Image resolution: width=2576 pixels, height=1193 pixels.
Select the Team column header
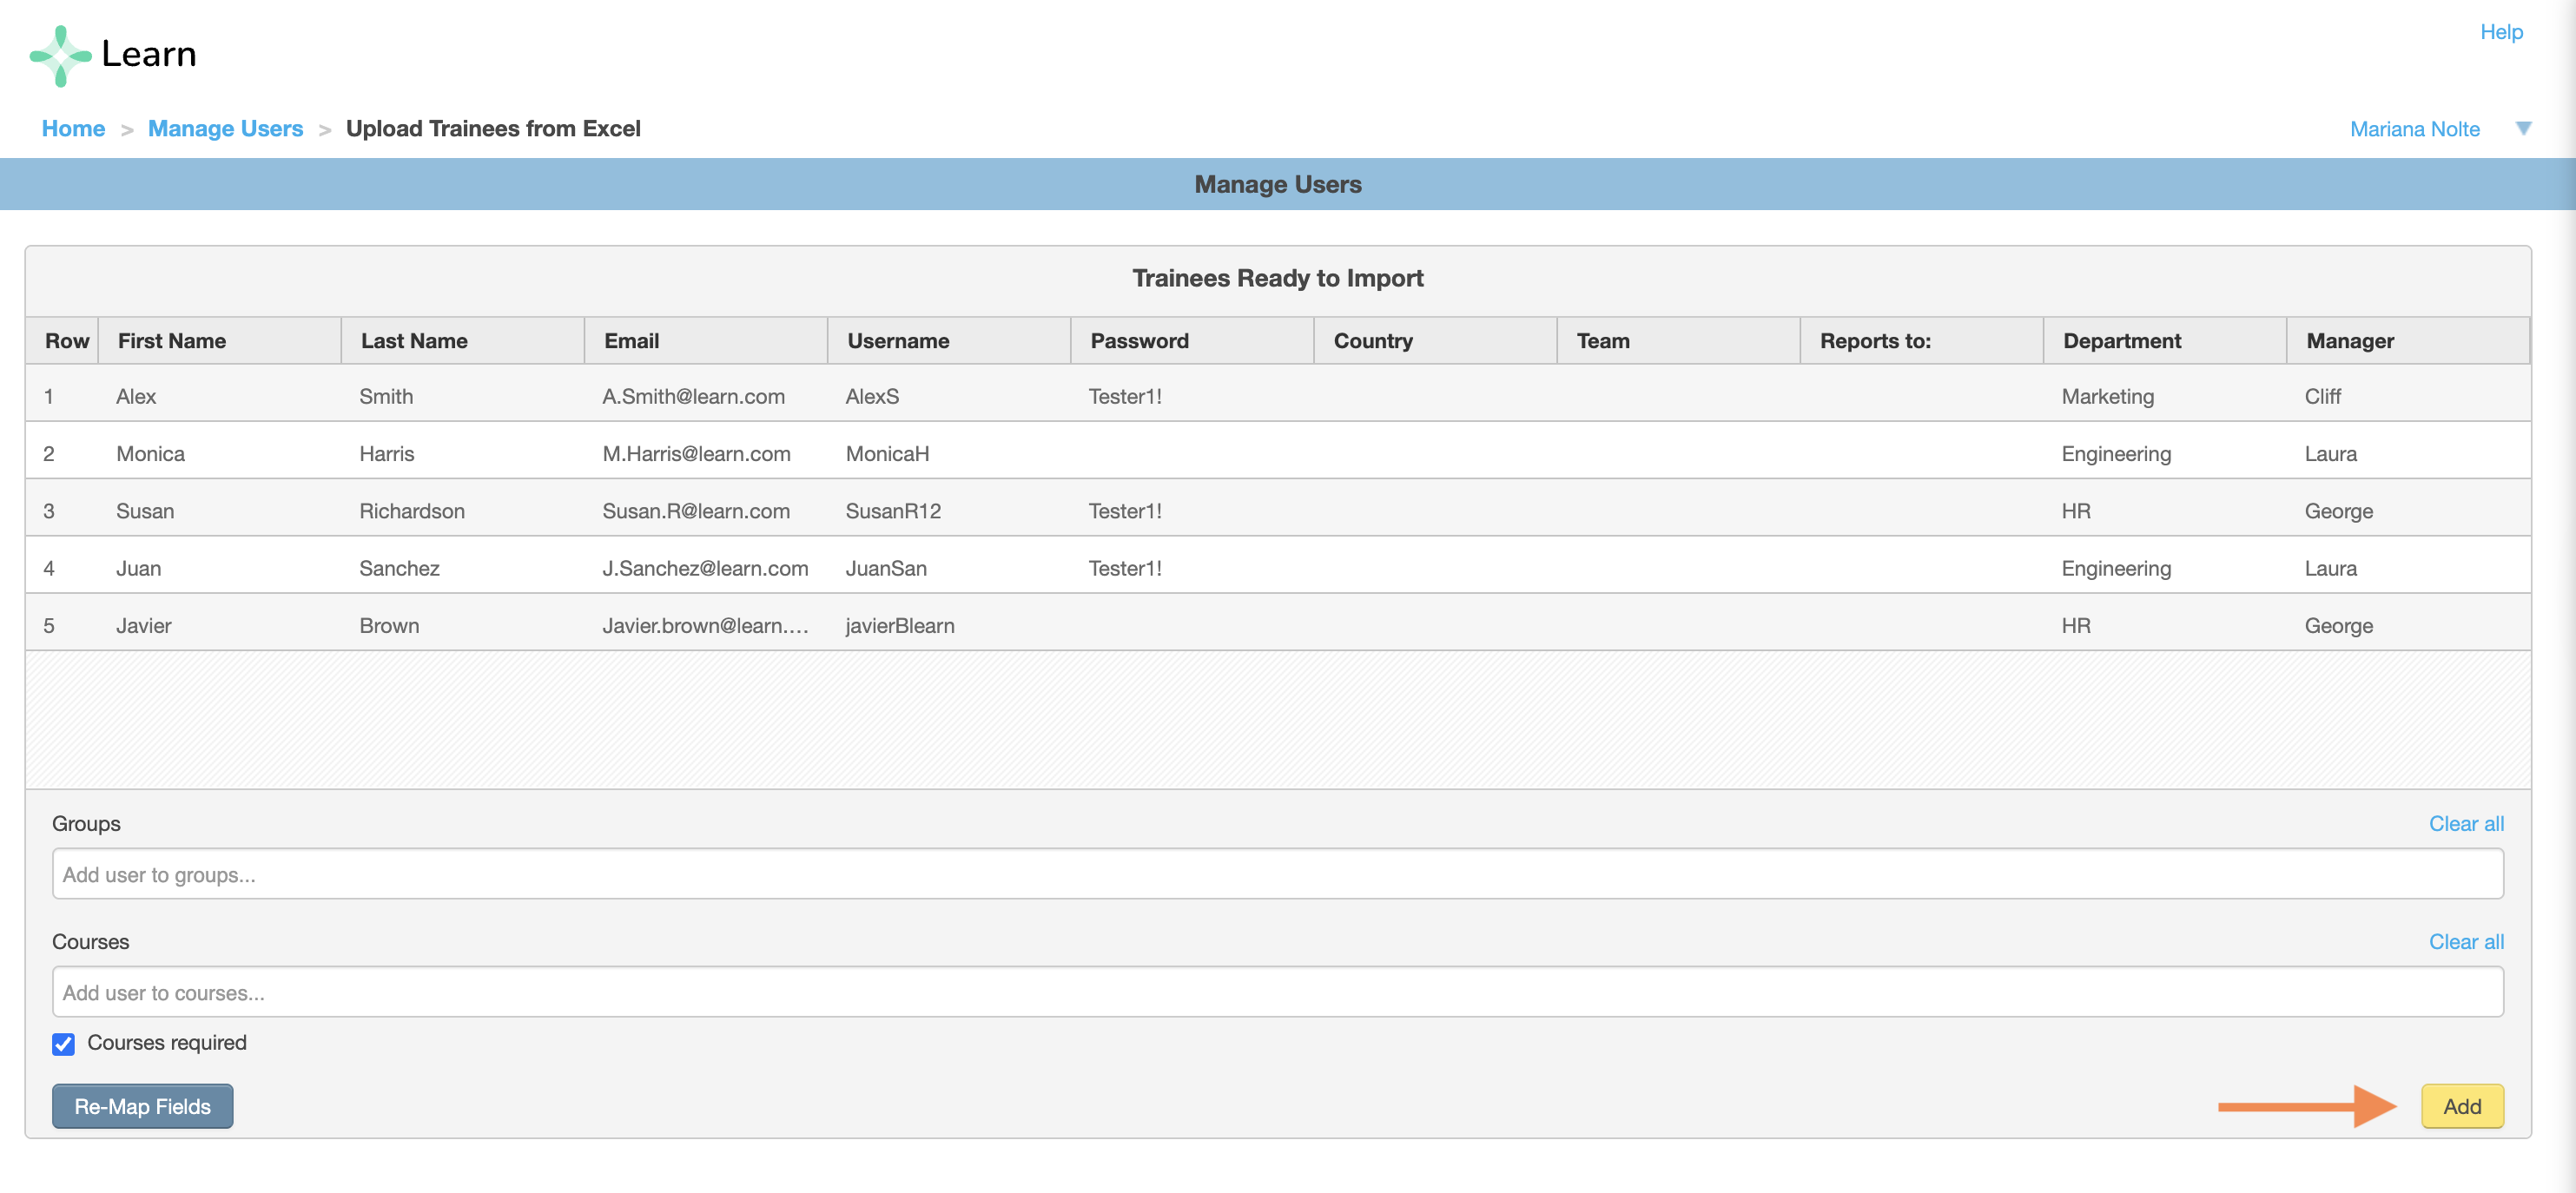[1678, 341]
